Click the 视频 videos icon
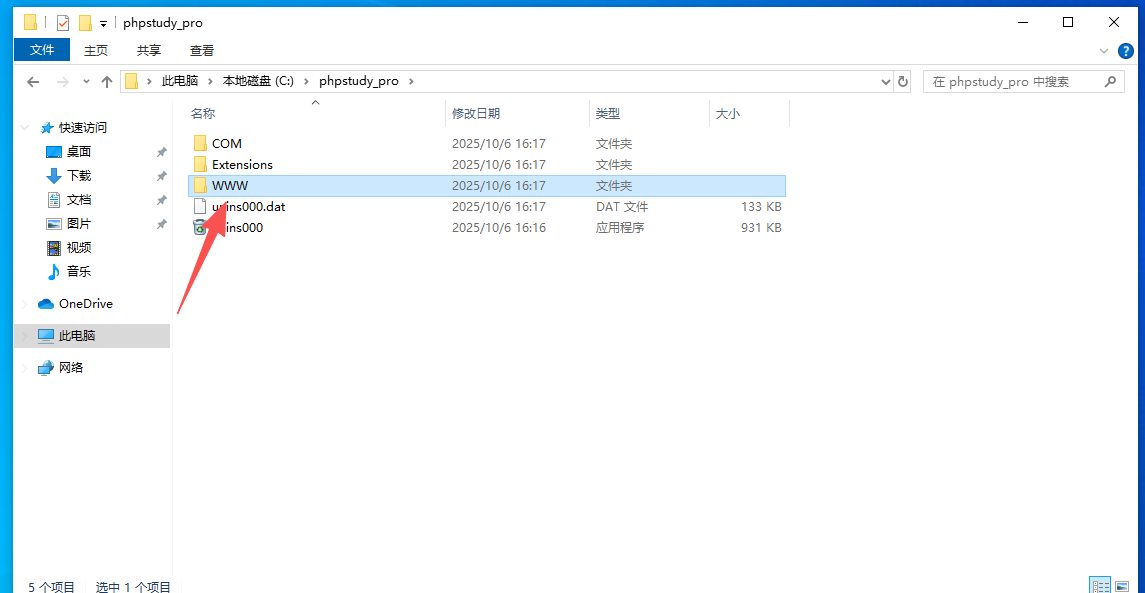This screenshot has width=1145, height=593. click(53, 248)
